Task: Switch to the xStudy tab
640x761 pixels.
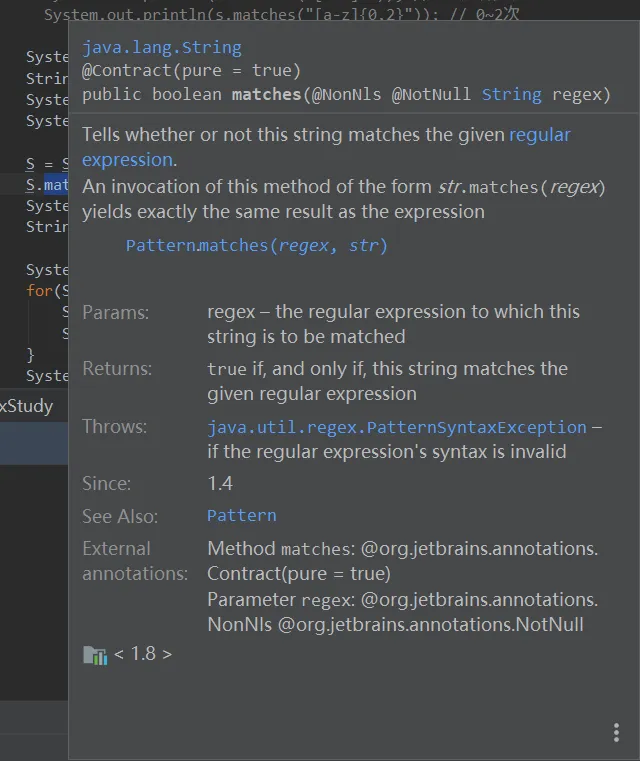Action: click(27, 406)
